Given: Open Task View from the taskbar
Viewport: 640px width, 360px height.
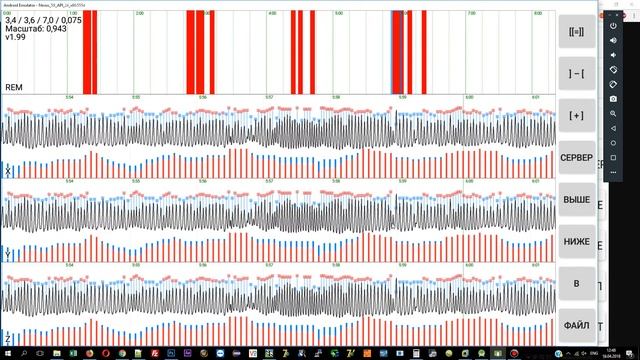Looking at the screenshot, I should (x=40, y=353).
